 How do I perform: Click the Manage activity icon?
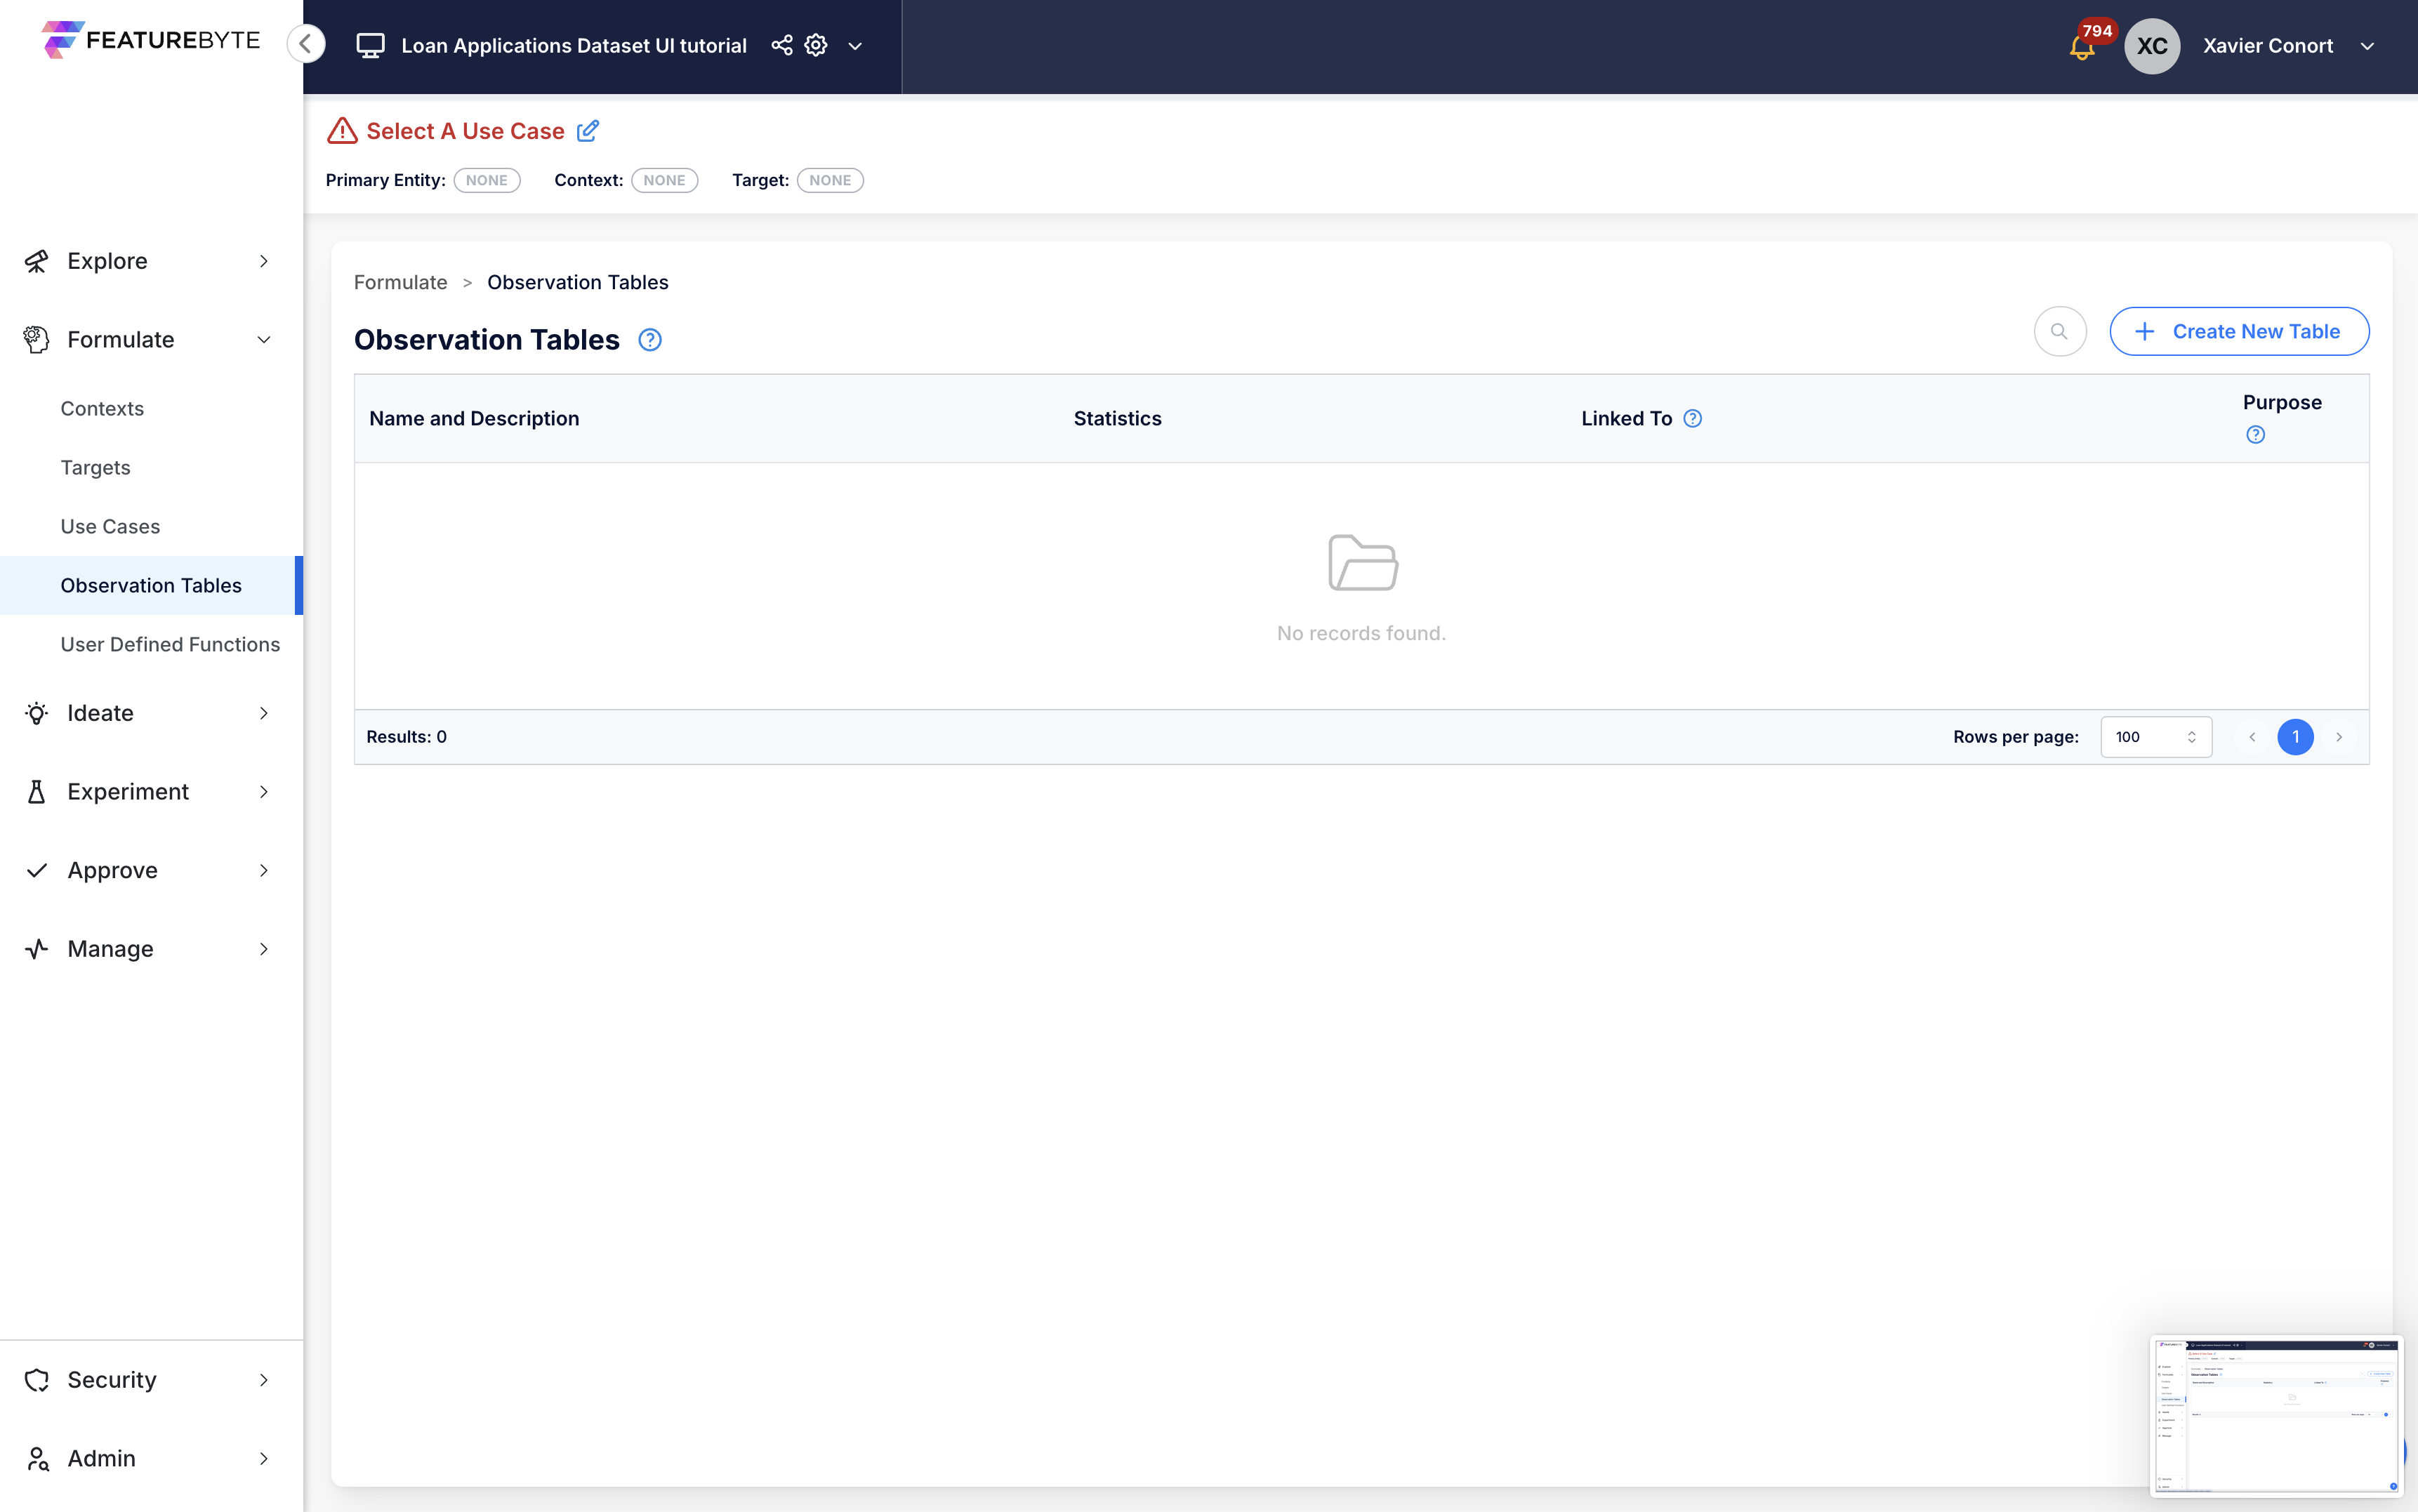37,948
